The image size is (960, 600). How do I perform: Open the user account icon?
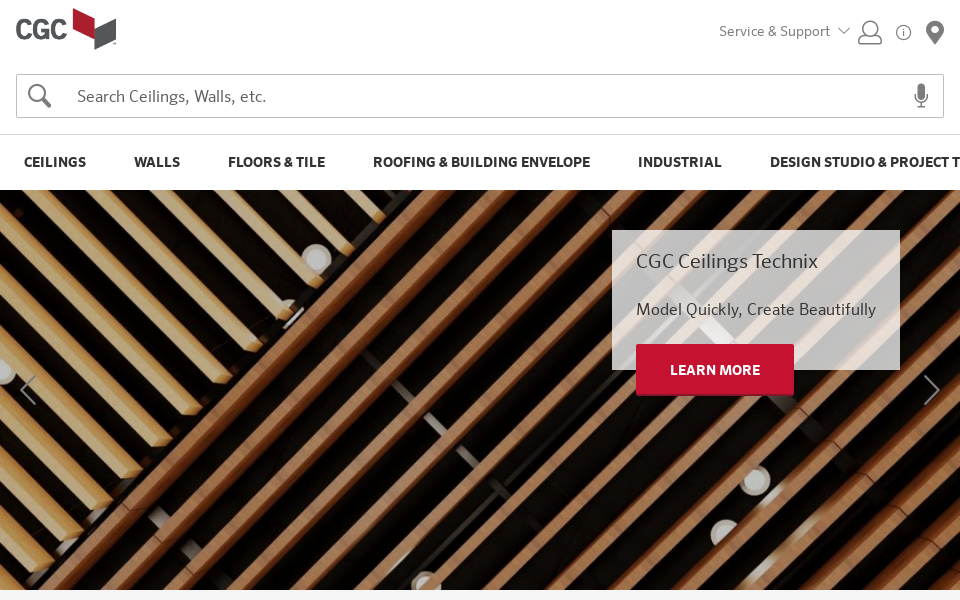(x=869, y=32)
